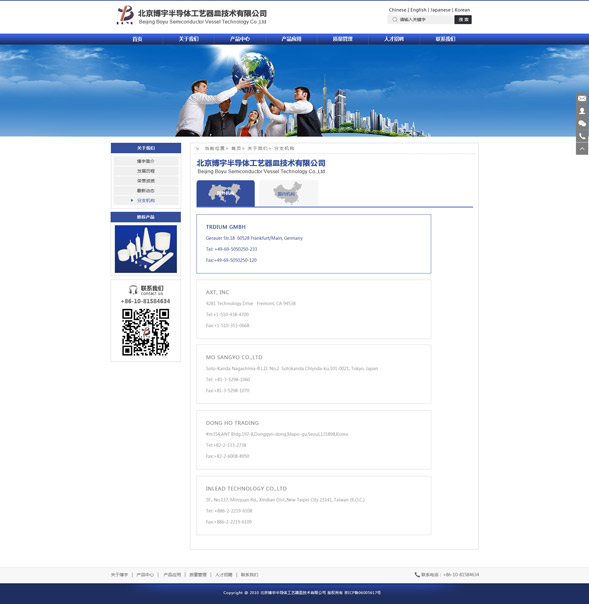Screen dimensions: 589x604
Task: Click the magnifier icon in the search box
Action: coord(394,20)
